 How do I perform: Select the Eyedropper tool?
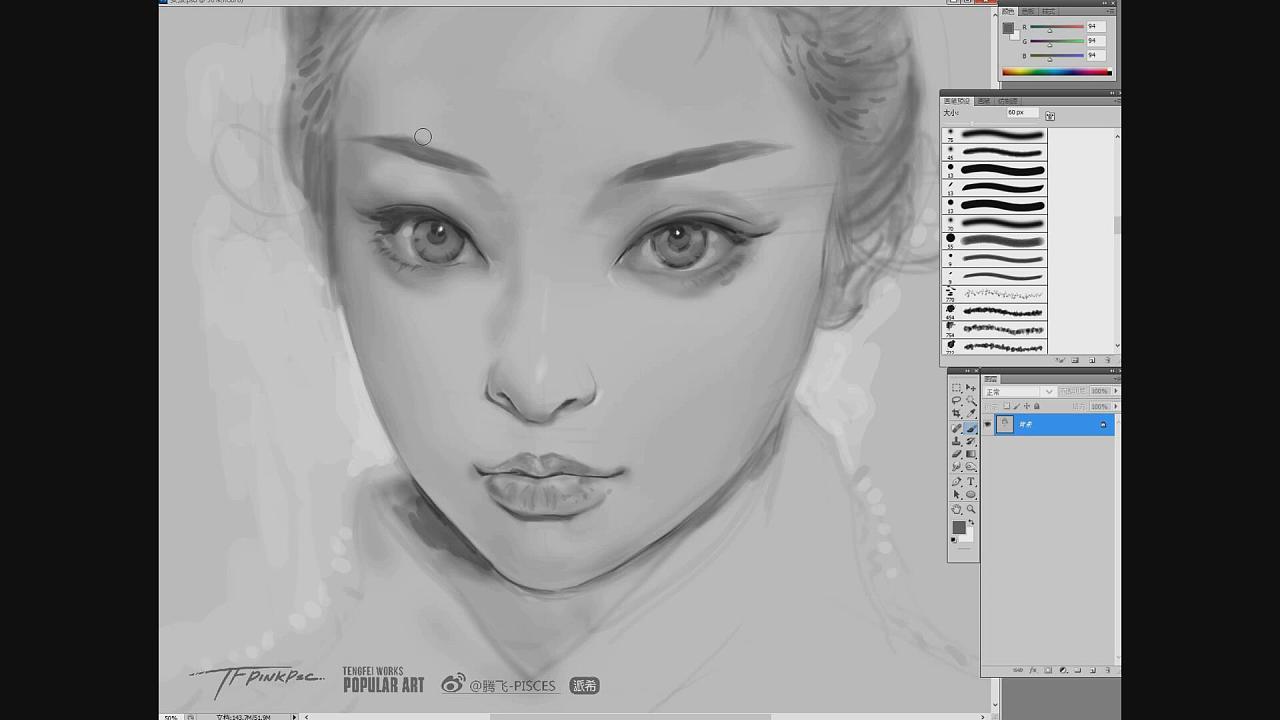971,413
